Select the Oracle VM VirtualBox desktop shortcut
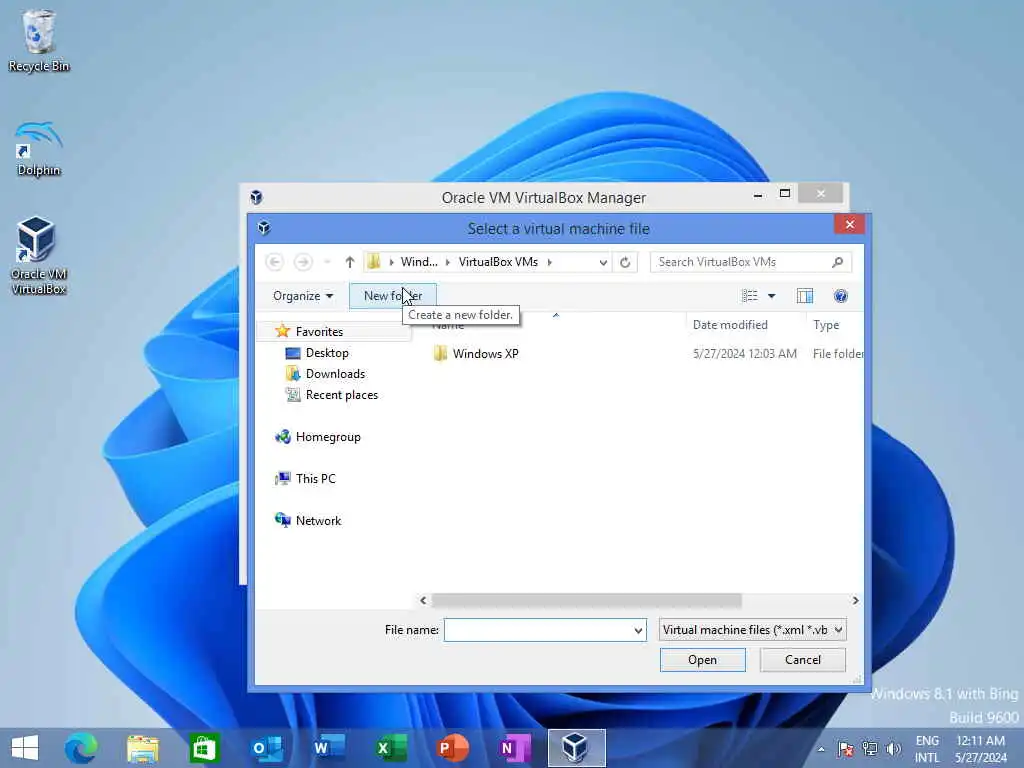The image size is (1024, 768). pyautogui.click(x=38, y=256)
